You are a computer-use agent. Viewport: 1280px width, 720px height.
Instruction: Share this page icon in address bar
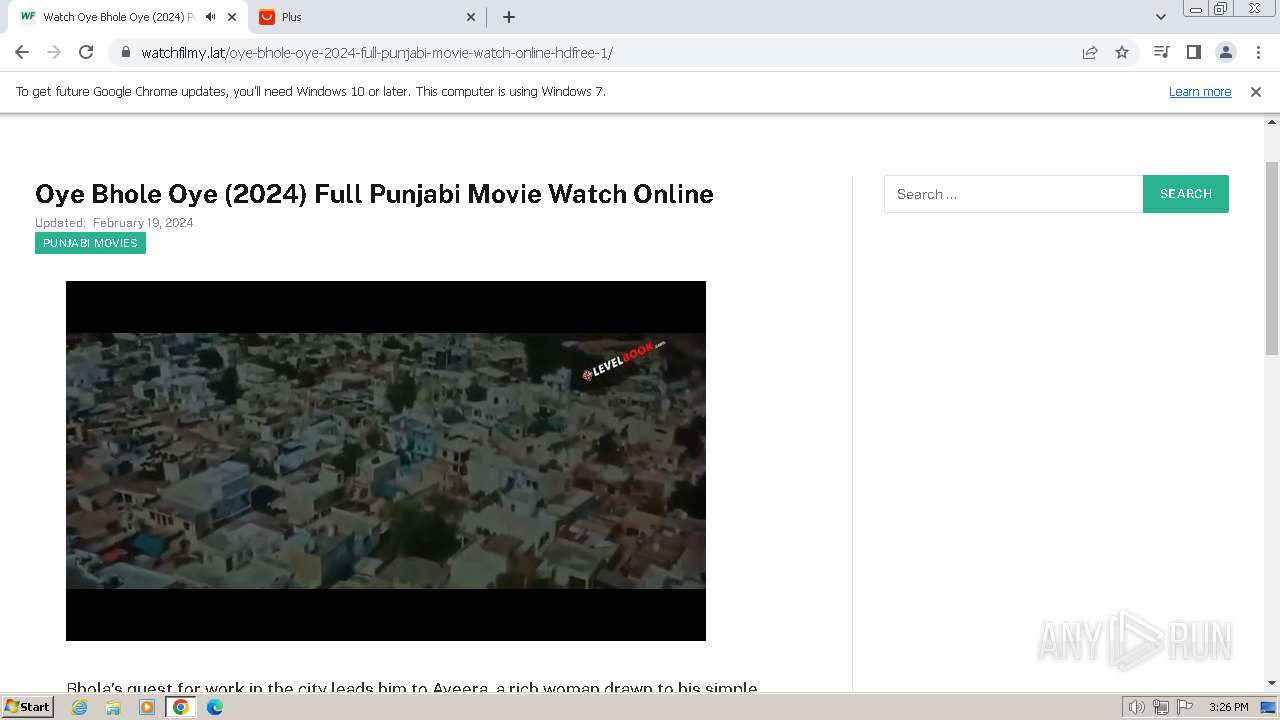point(1090,52)
